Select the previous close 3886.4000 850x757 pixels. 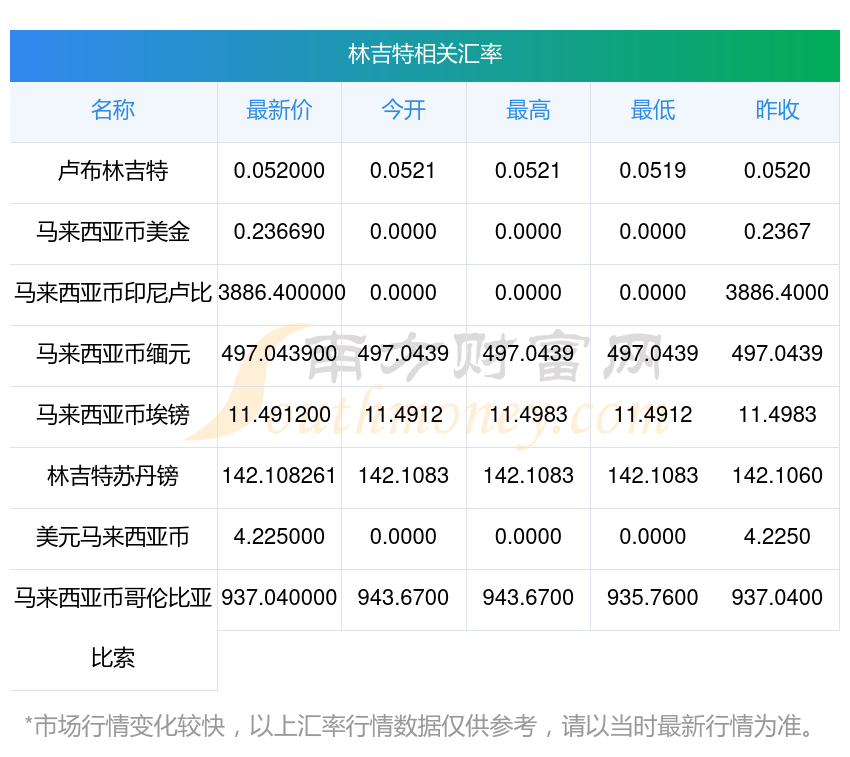pos(777,293)
